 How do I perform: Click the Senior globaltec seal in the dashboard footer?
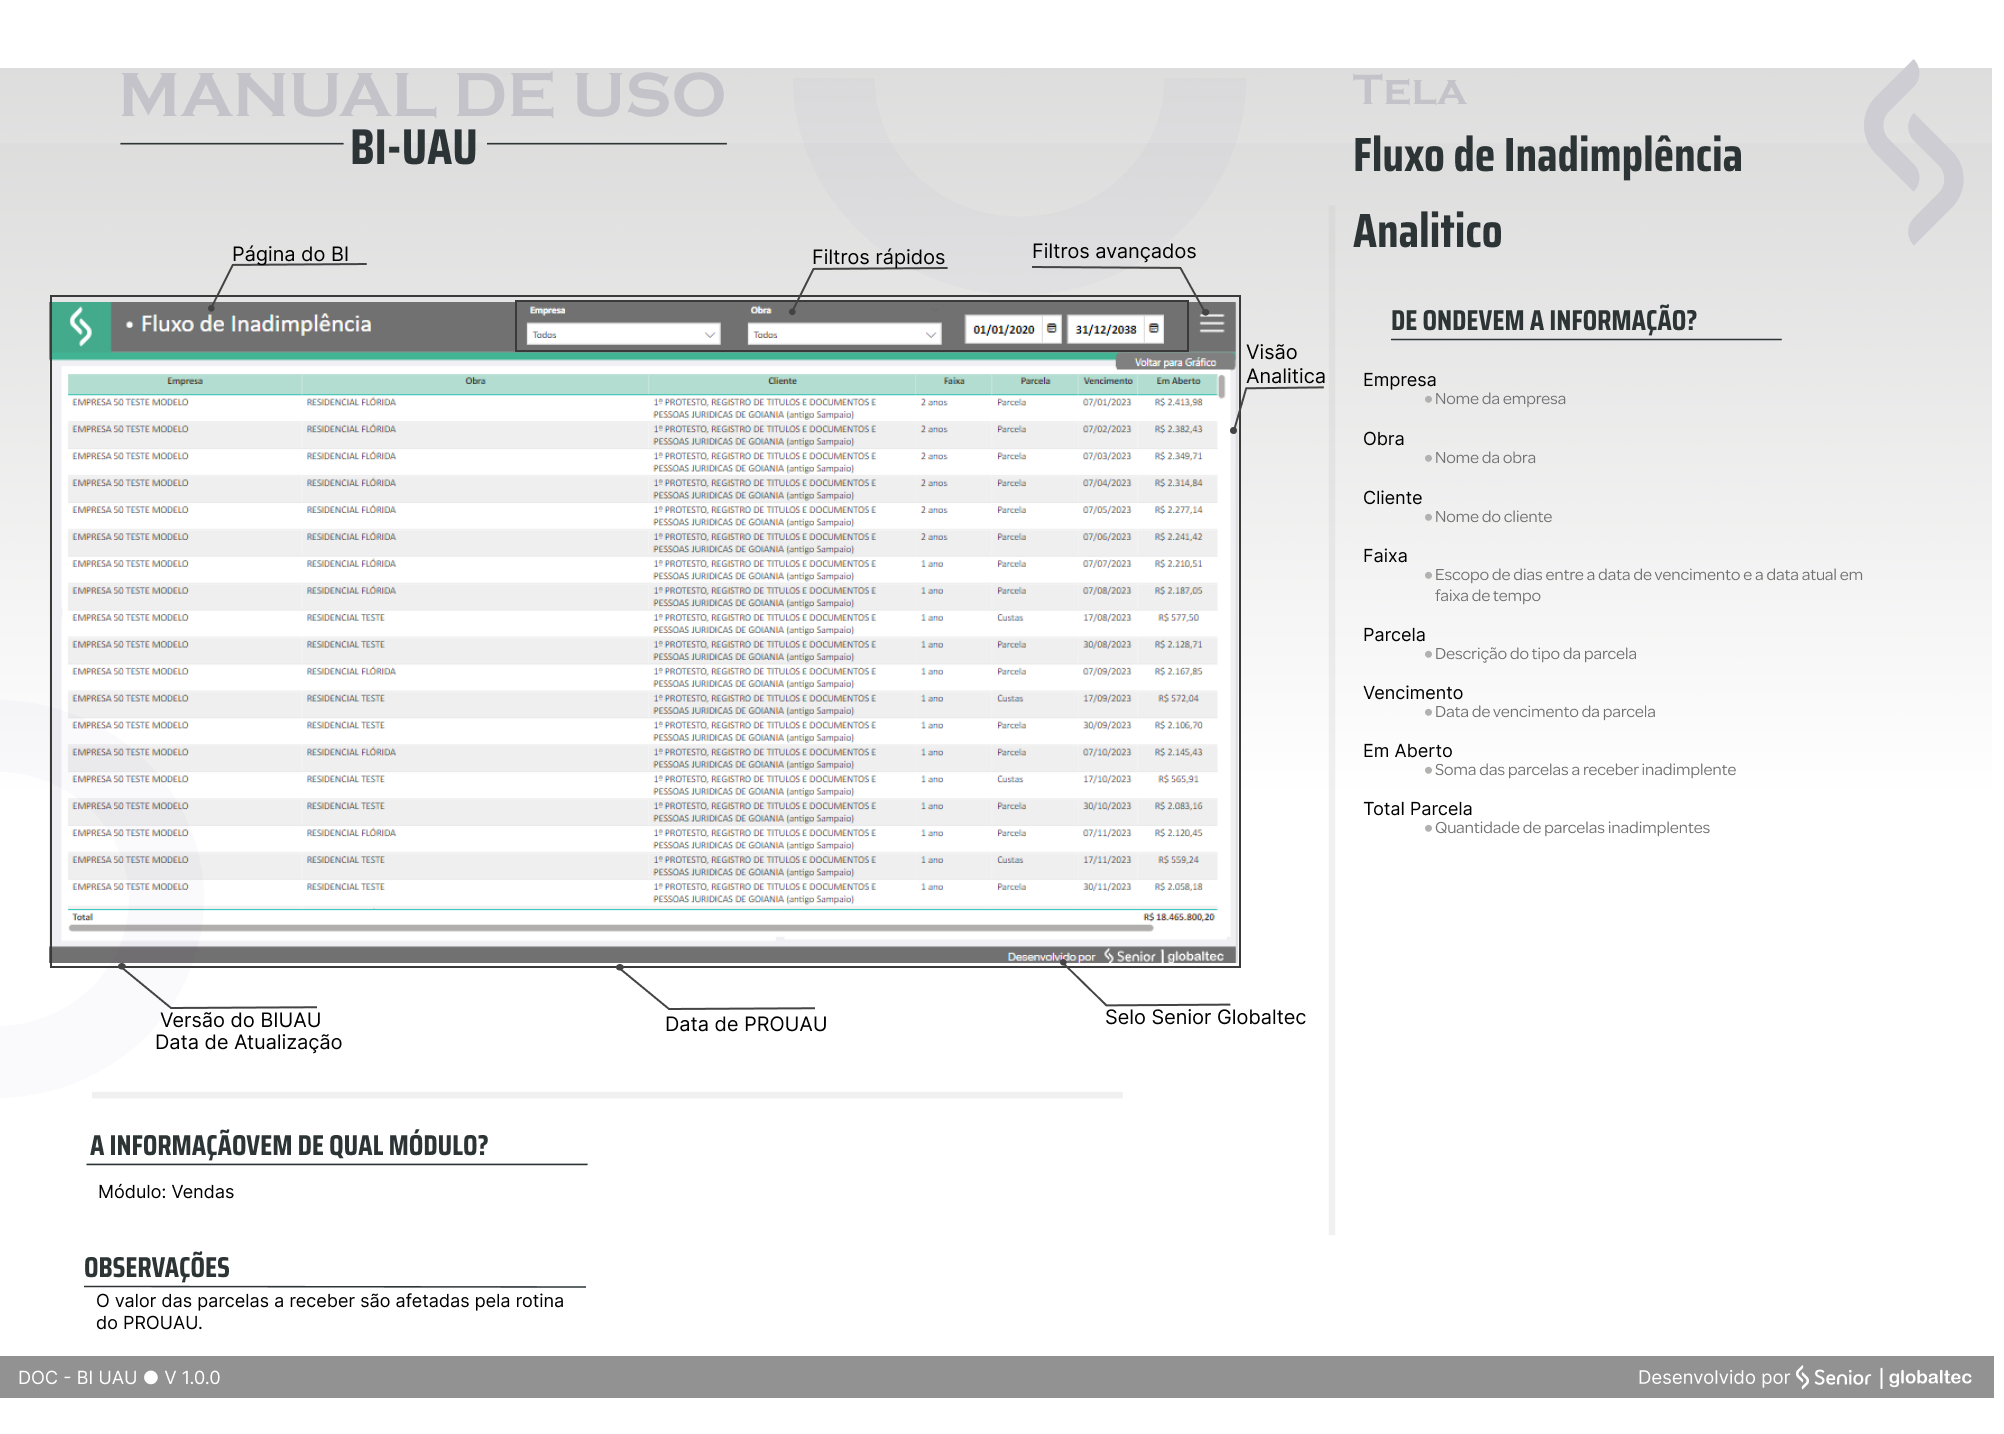(1164, 956)
